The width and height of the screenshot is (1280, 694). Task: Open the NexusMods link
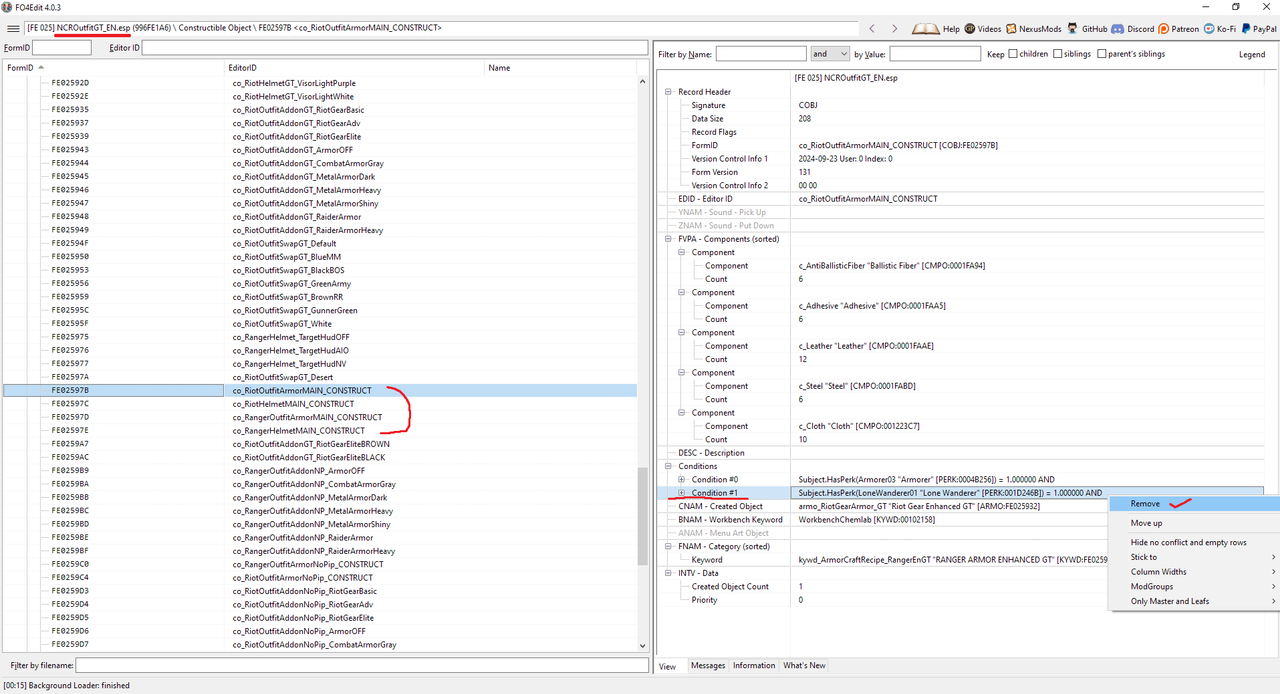(x=1034, y=29)
